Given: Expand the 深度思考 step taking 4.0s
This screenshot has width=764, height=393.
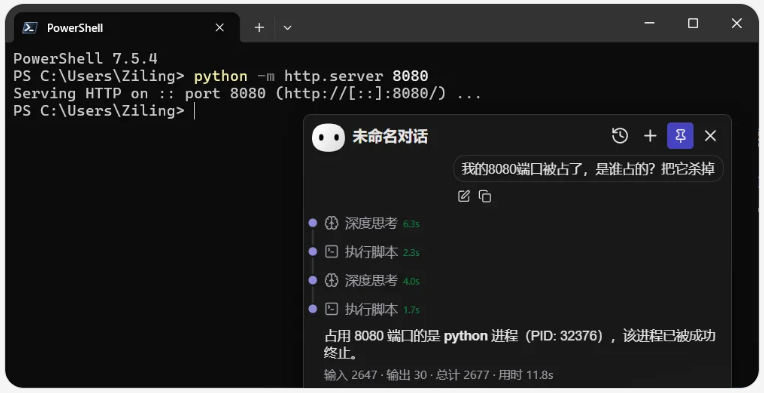Looking at the screenshot, I should click(371, 281).
